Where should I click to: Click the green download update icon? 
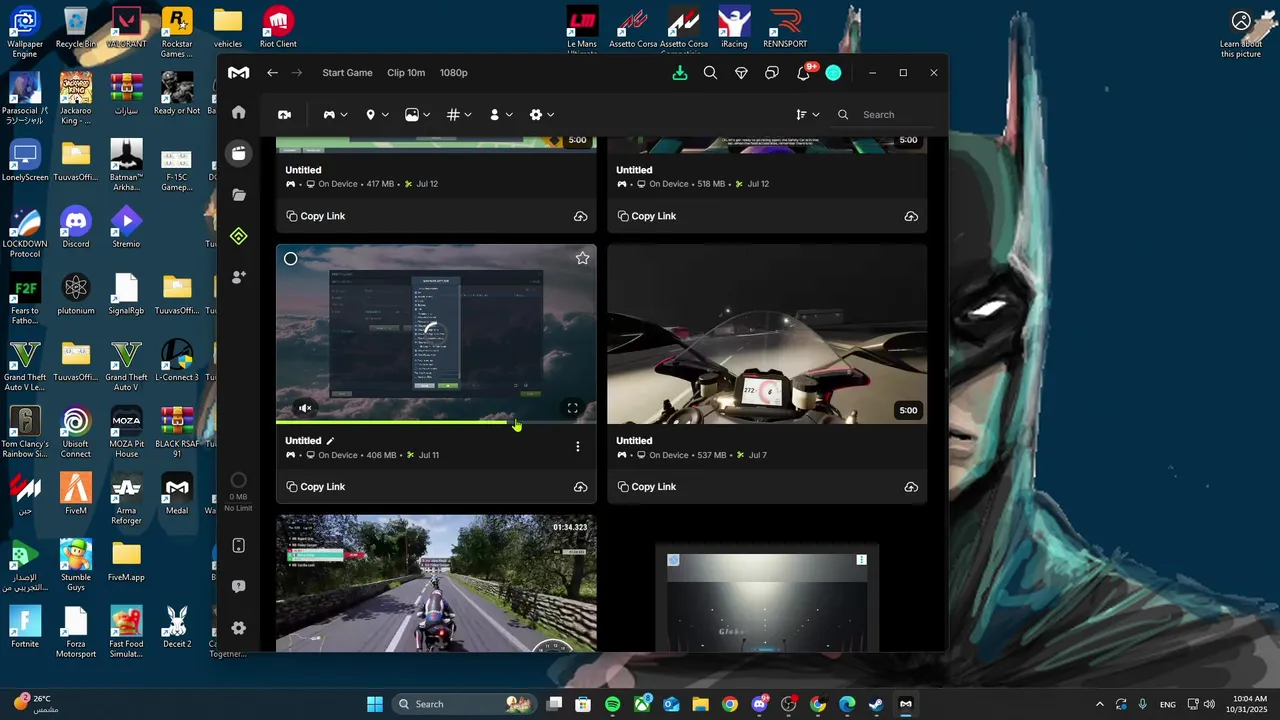coord(680,73)
